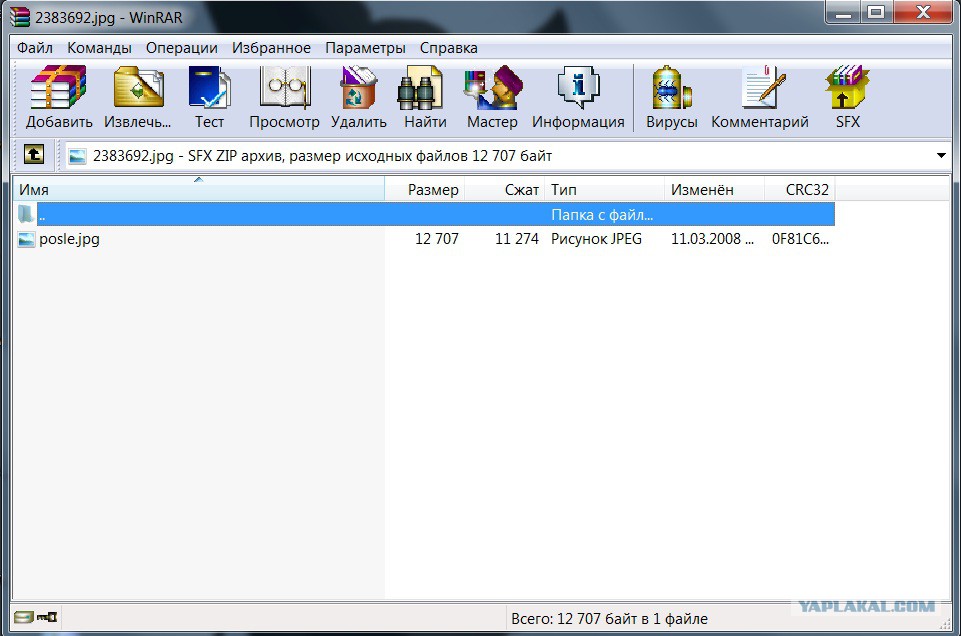Open the Найти (Find) binoculars tool
The width and height of the screenshot is (961, 636).
420,88
